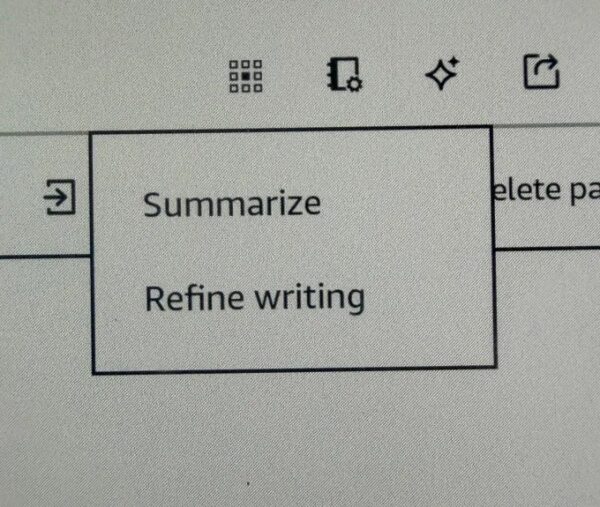600x507 pixels.
Task: Click the partially visible Delete page option
Action: 546,191
